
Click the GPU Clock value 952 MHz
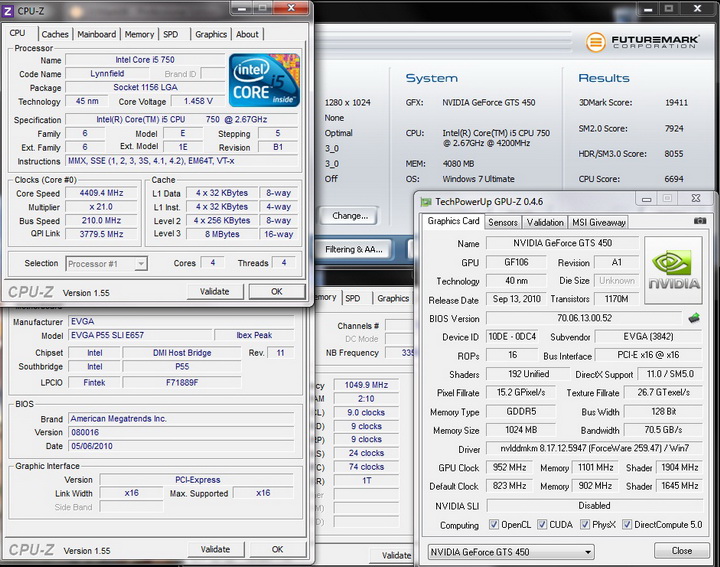510,467
